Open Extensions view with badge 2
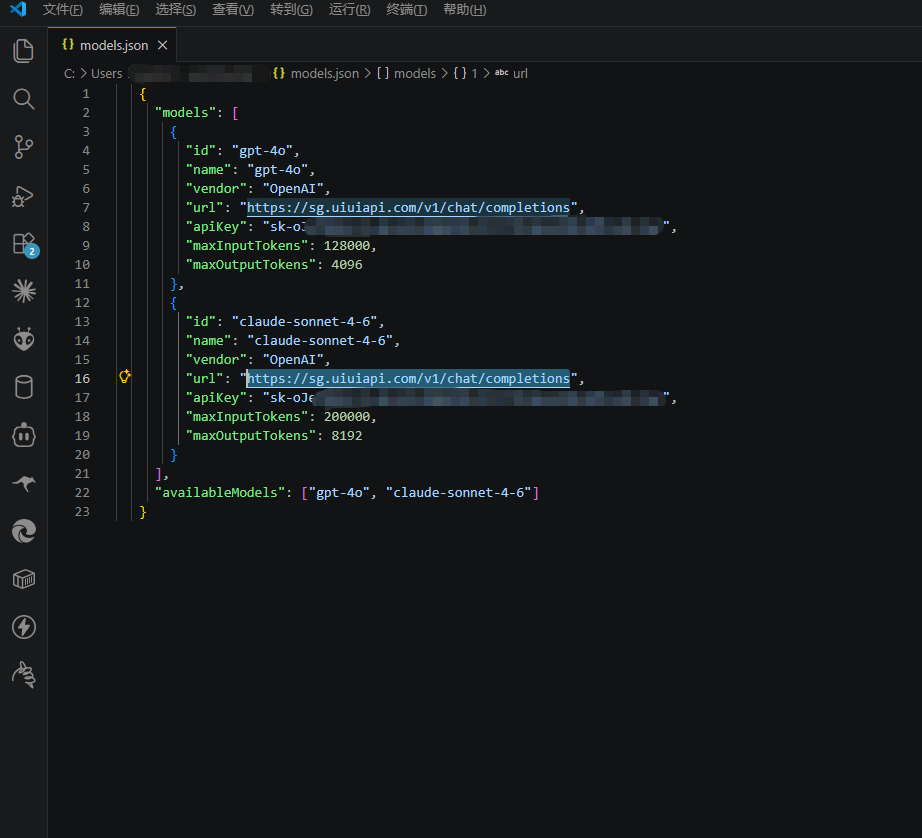922x838 pixels. (x=23, y=243)
